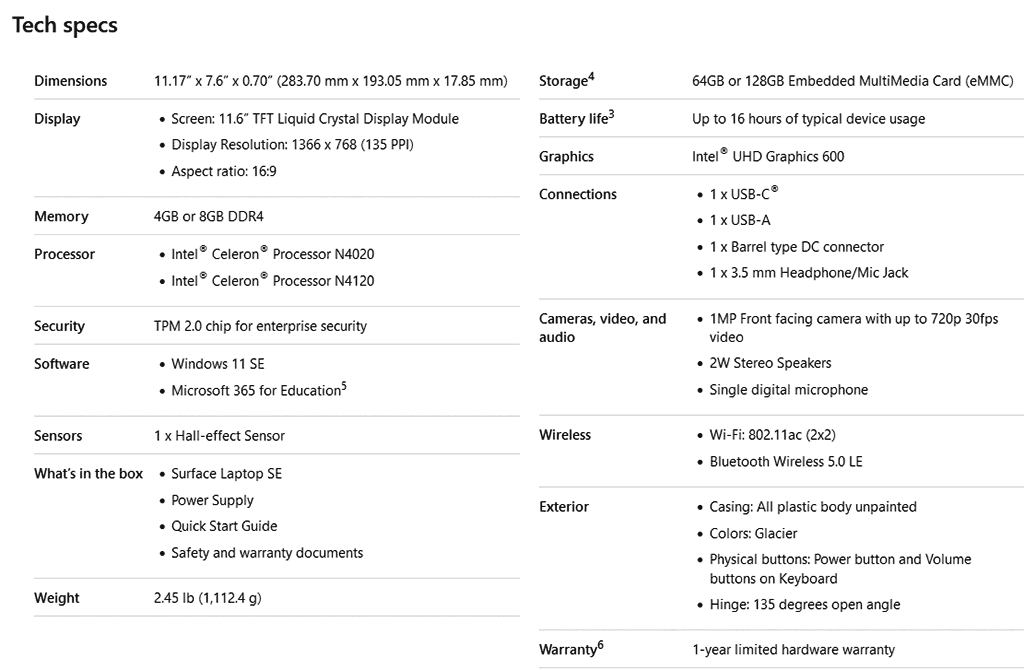Select the Bluetooth Wireless 5.0 LE entry
This screenshot has width=1024, height=670.
(x=785, y=462)
